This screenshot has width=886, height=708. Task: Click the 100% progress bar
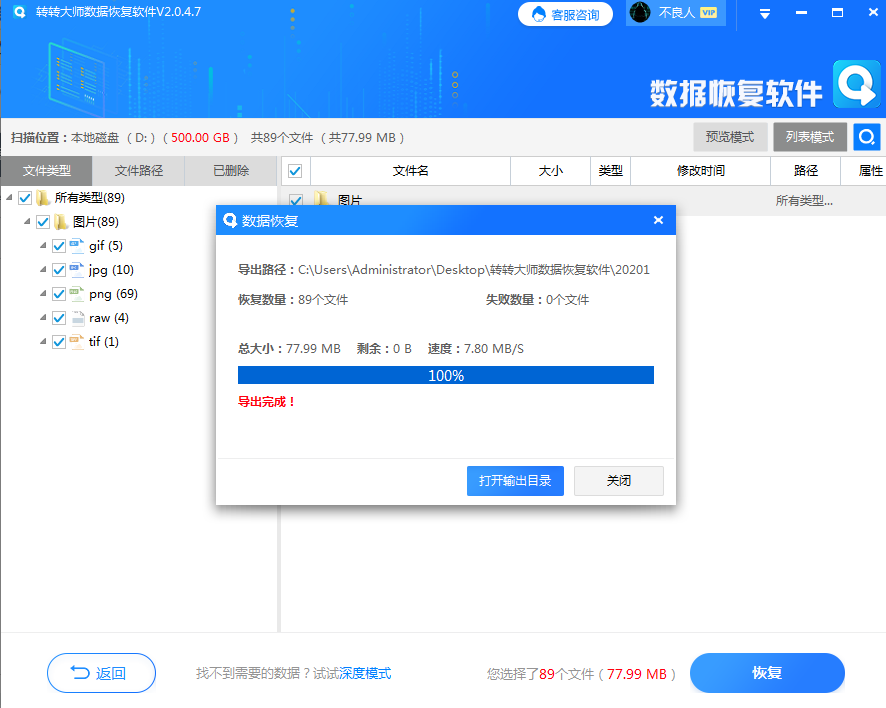[x=445, y=374]
